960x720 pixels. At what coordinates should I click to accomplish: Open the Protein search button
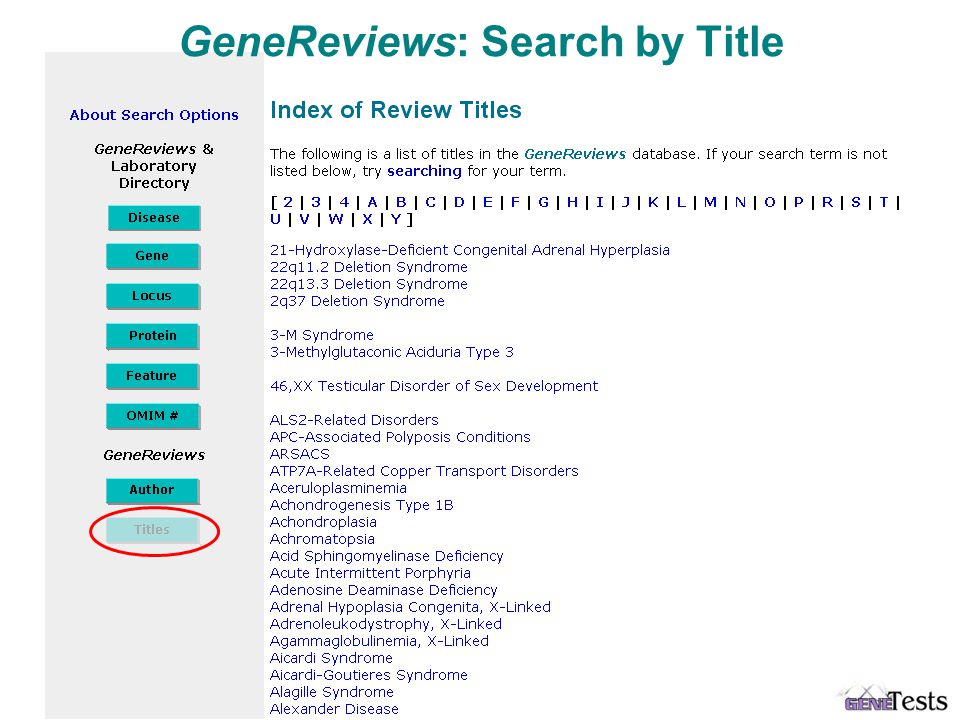[152, 336]
